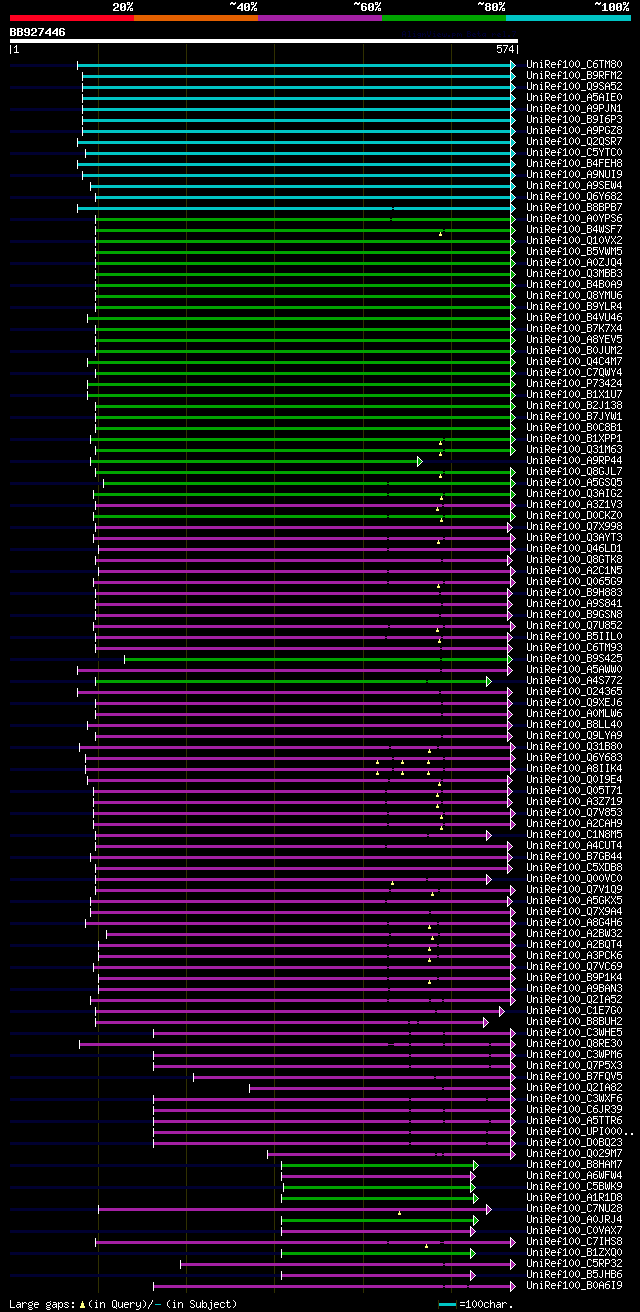Open the UniRef100_P73424 hit link
640x1312 pixels.
point(574,384)
